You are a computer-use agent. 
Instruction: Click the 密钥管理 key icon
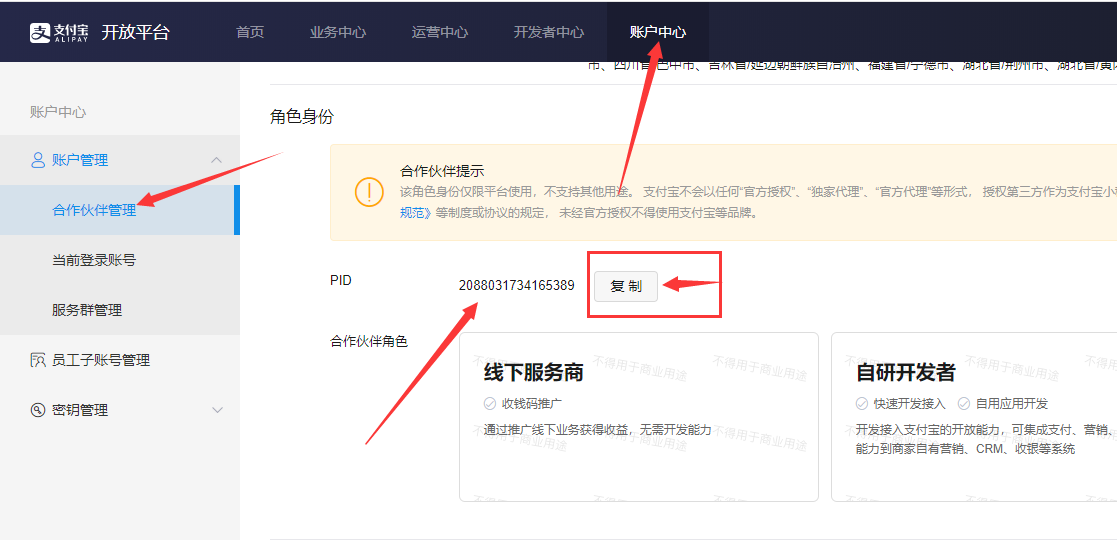[38, 410]
